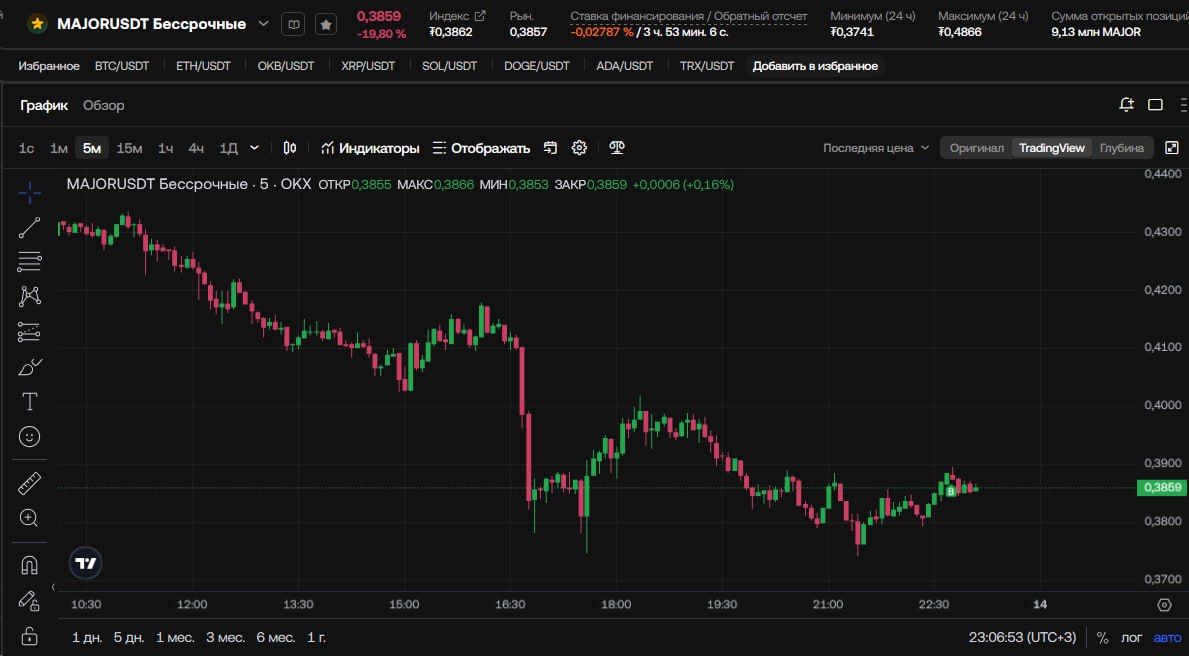The height and width of the screenshot is (656, 1189).
Task: Click the scales balance icon
Action: point(616,148)
